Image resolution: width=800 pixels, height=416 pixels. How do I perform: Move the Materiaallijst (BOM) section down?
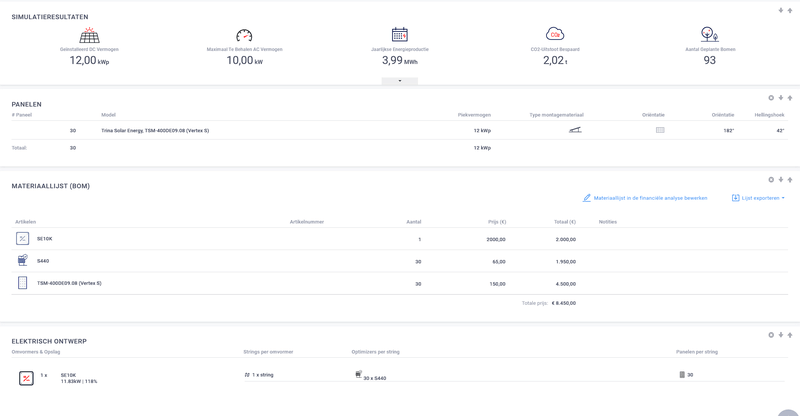pyautogui.click(x=781, y=180)
